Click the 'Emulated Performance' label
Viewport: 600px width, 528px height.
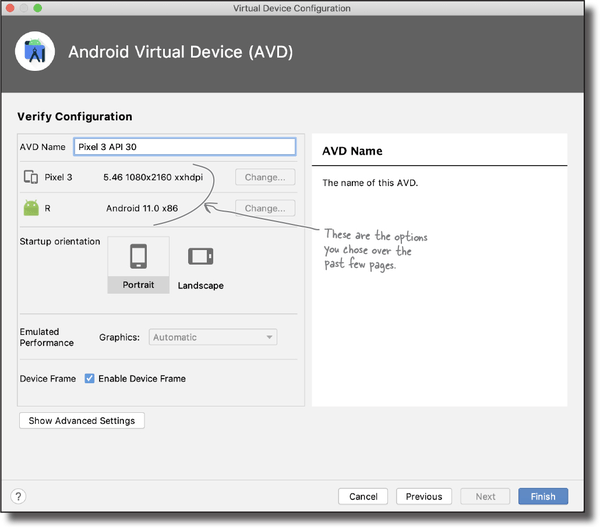[47, 337]
